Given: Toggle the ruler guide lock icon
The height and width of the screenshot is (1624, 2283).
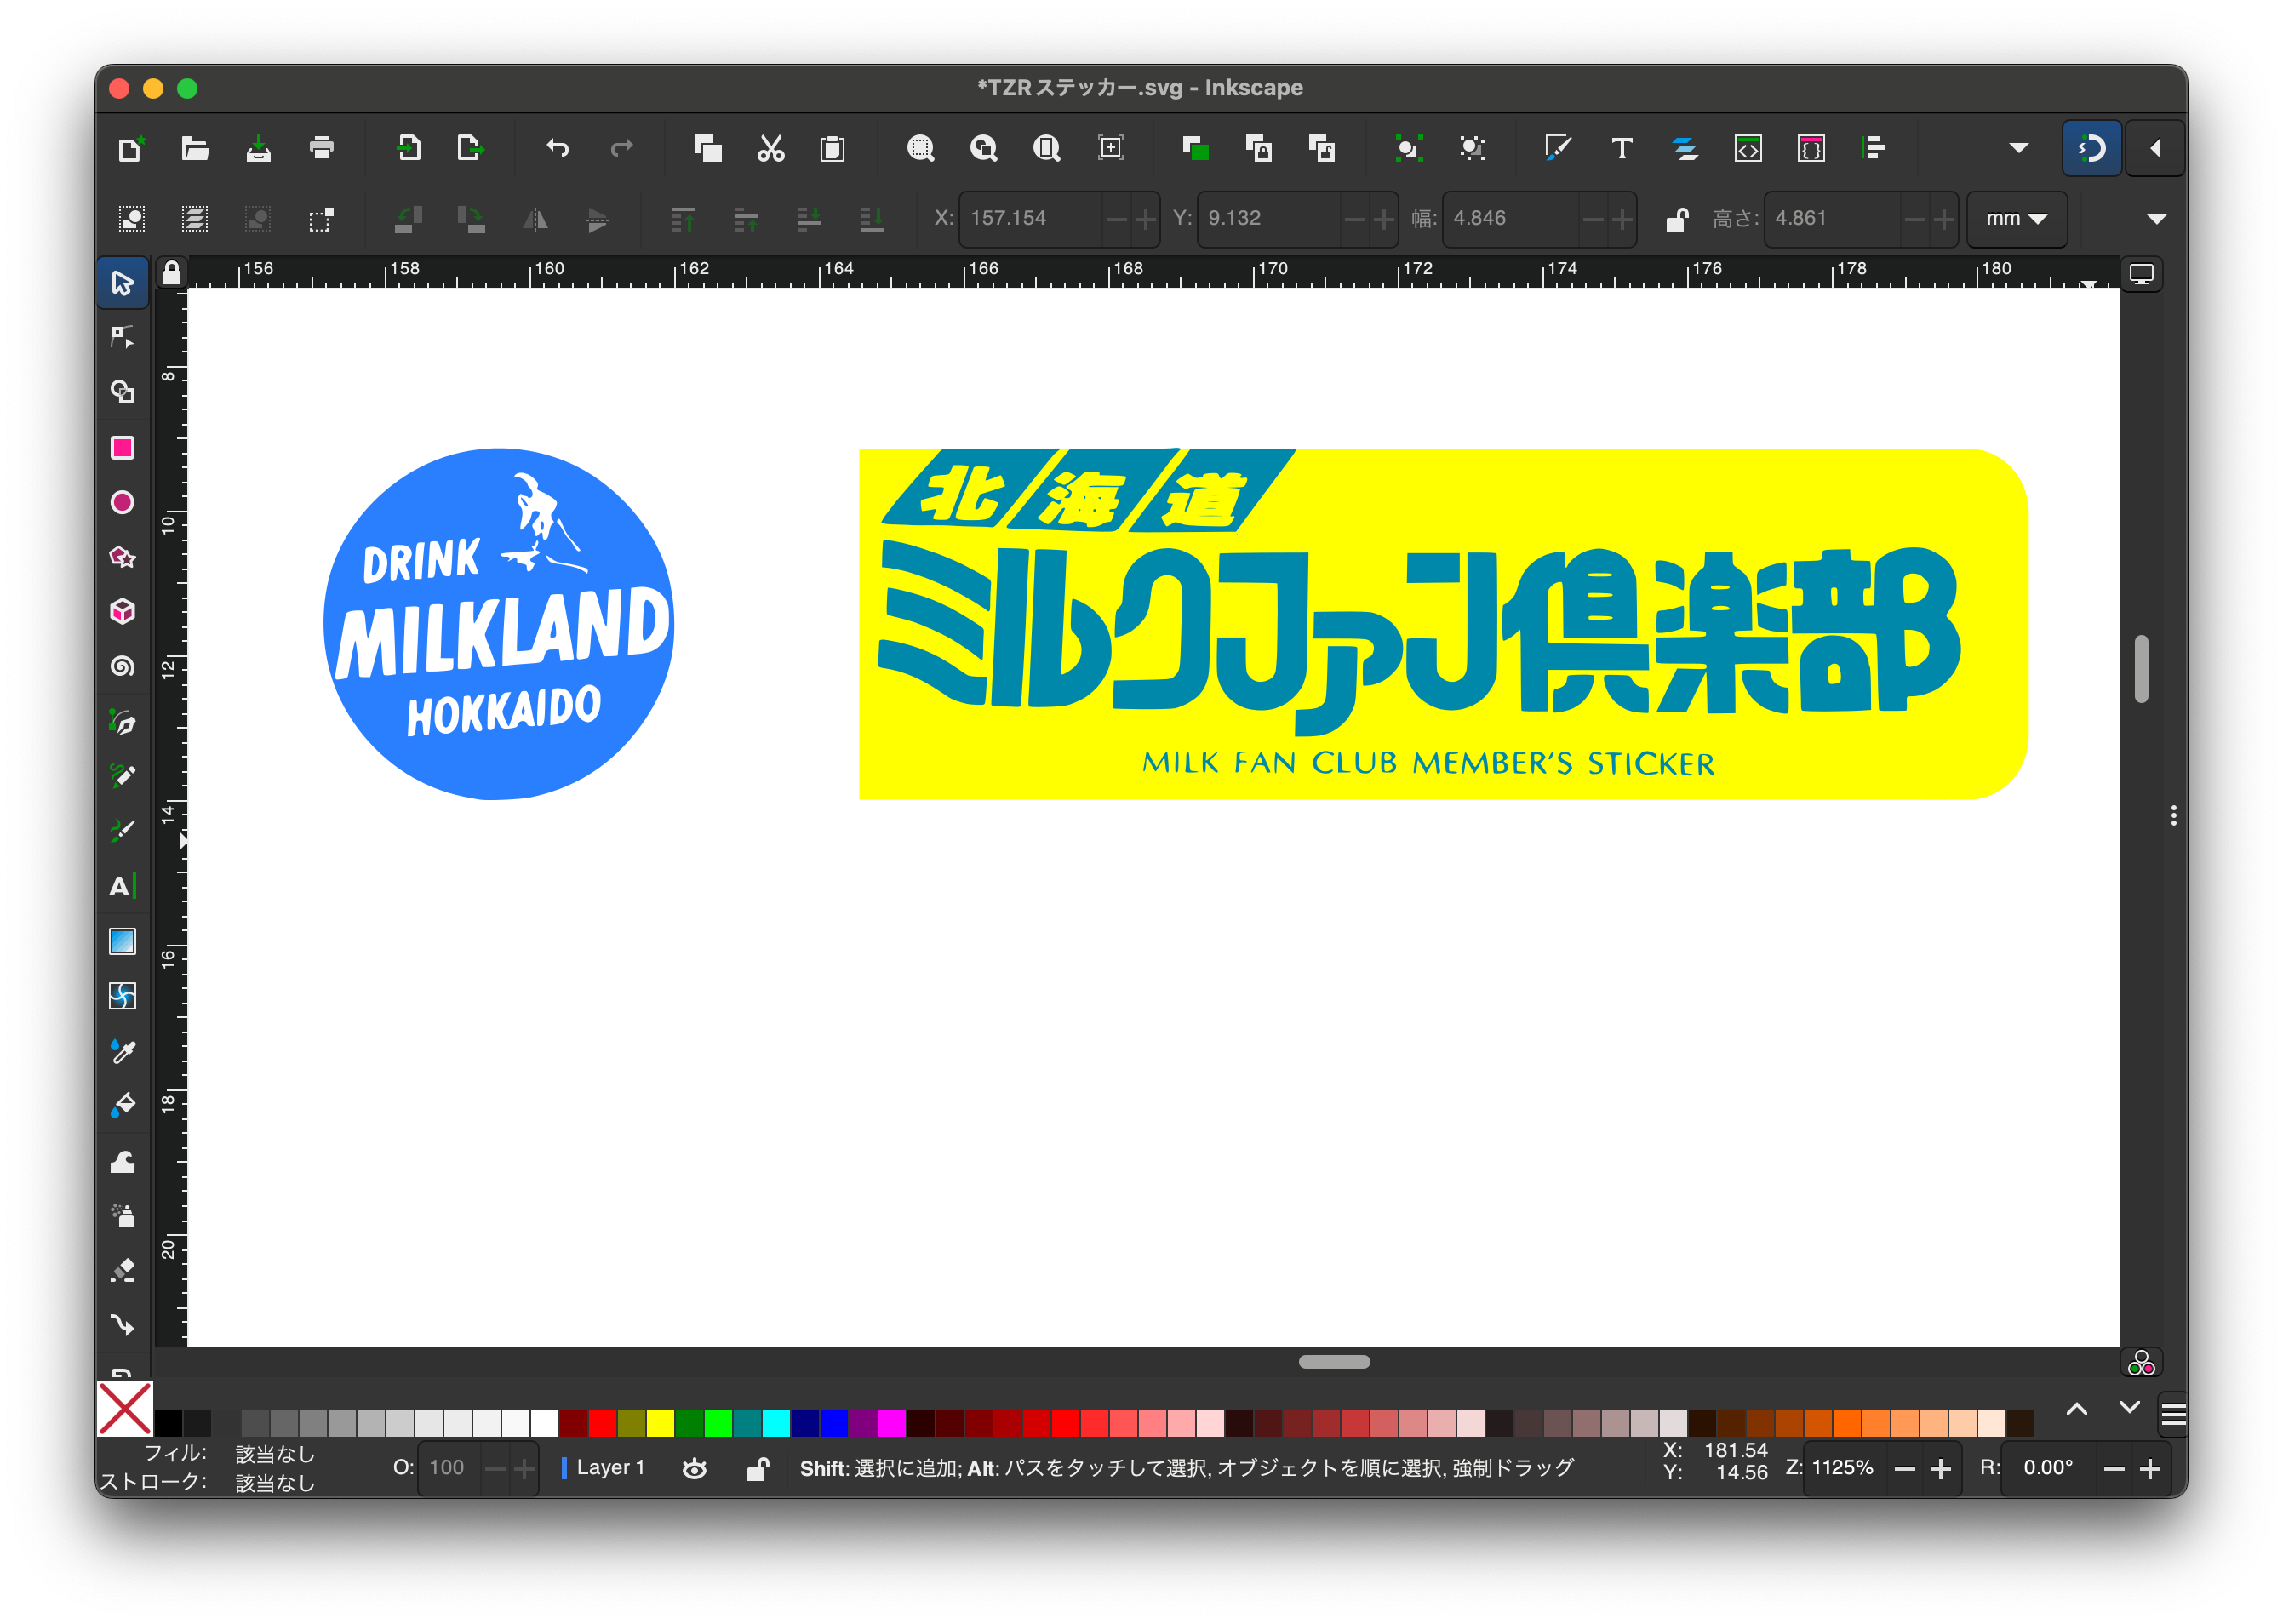Looking at the screenshot, I should pos(172,273).
